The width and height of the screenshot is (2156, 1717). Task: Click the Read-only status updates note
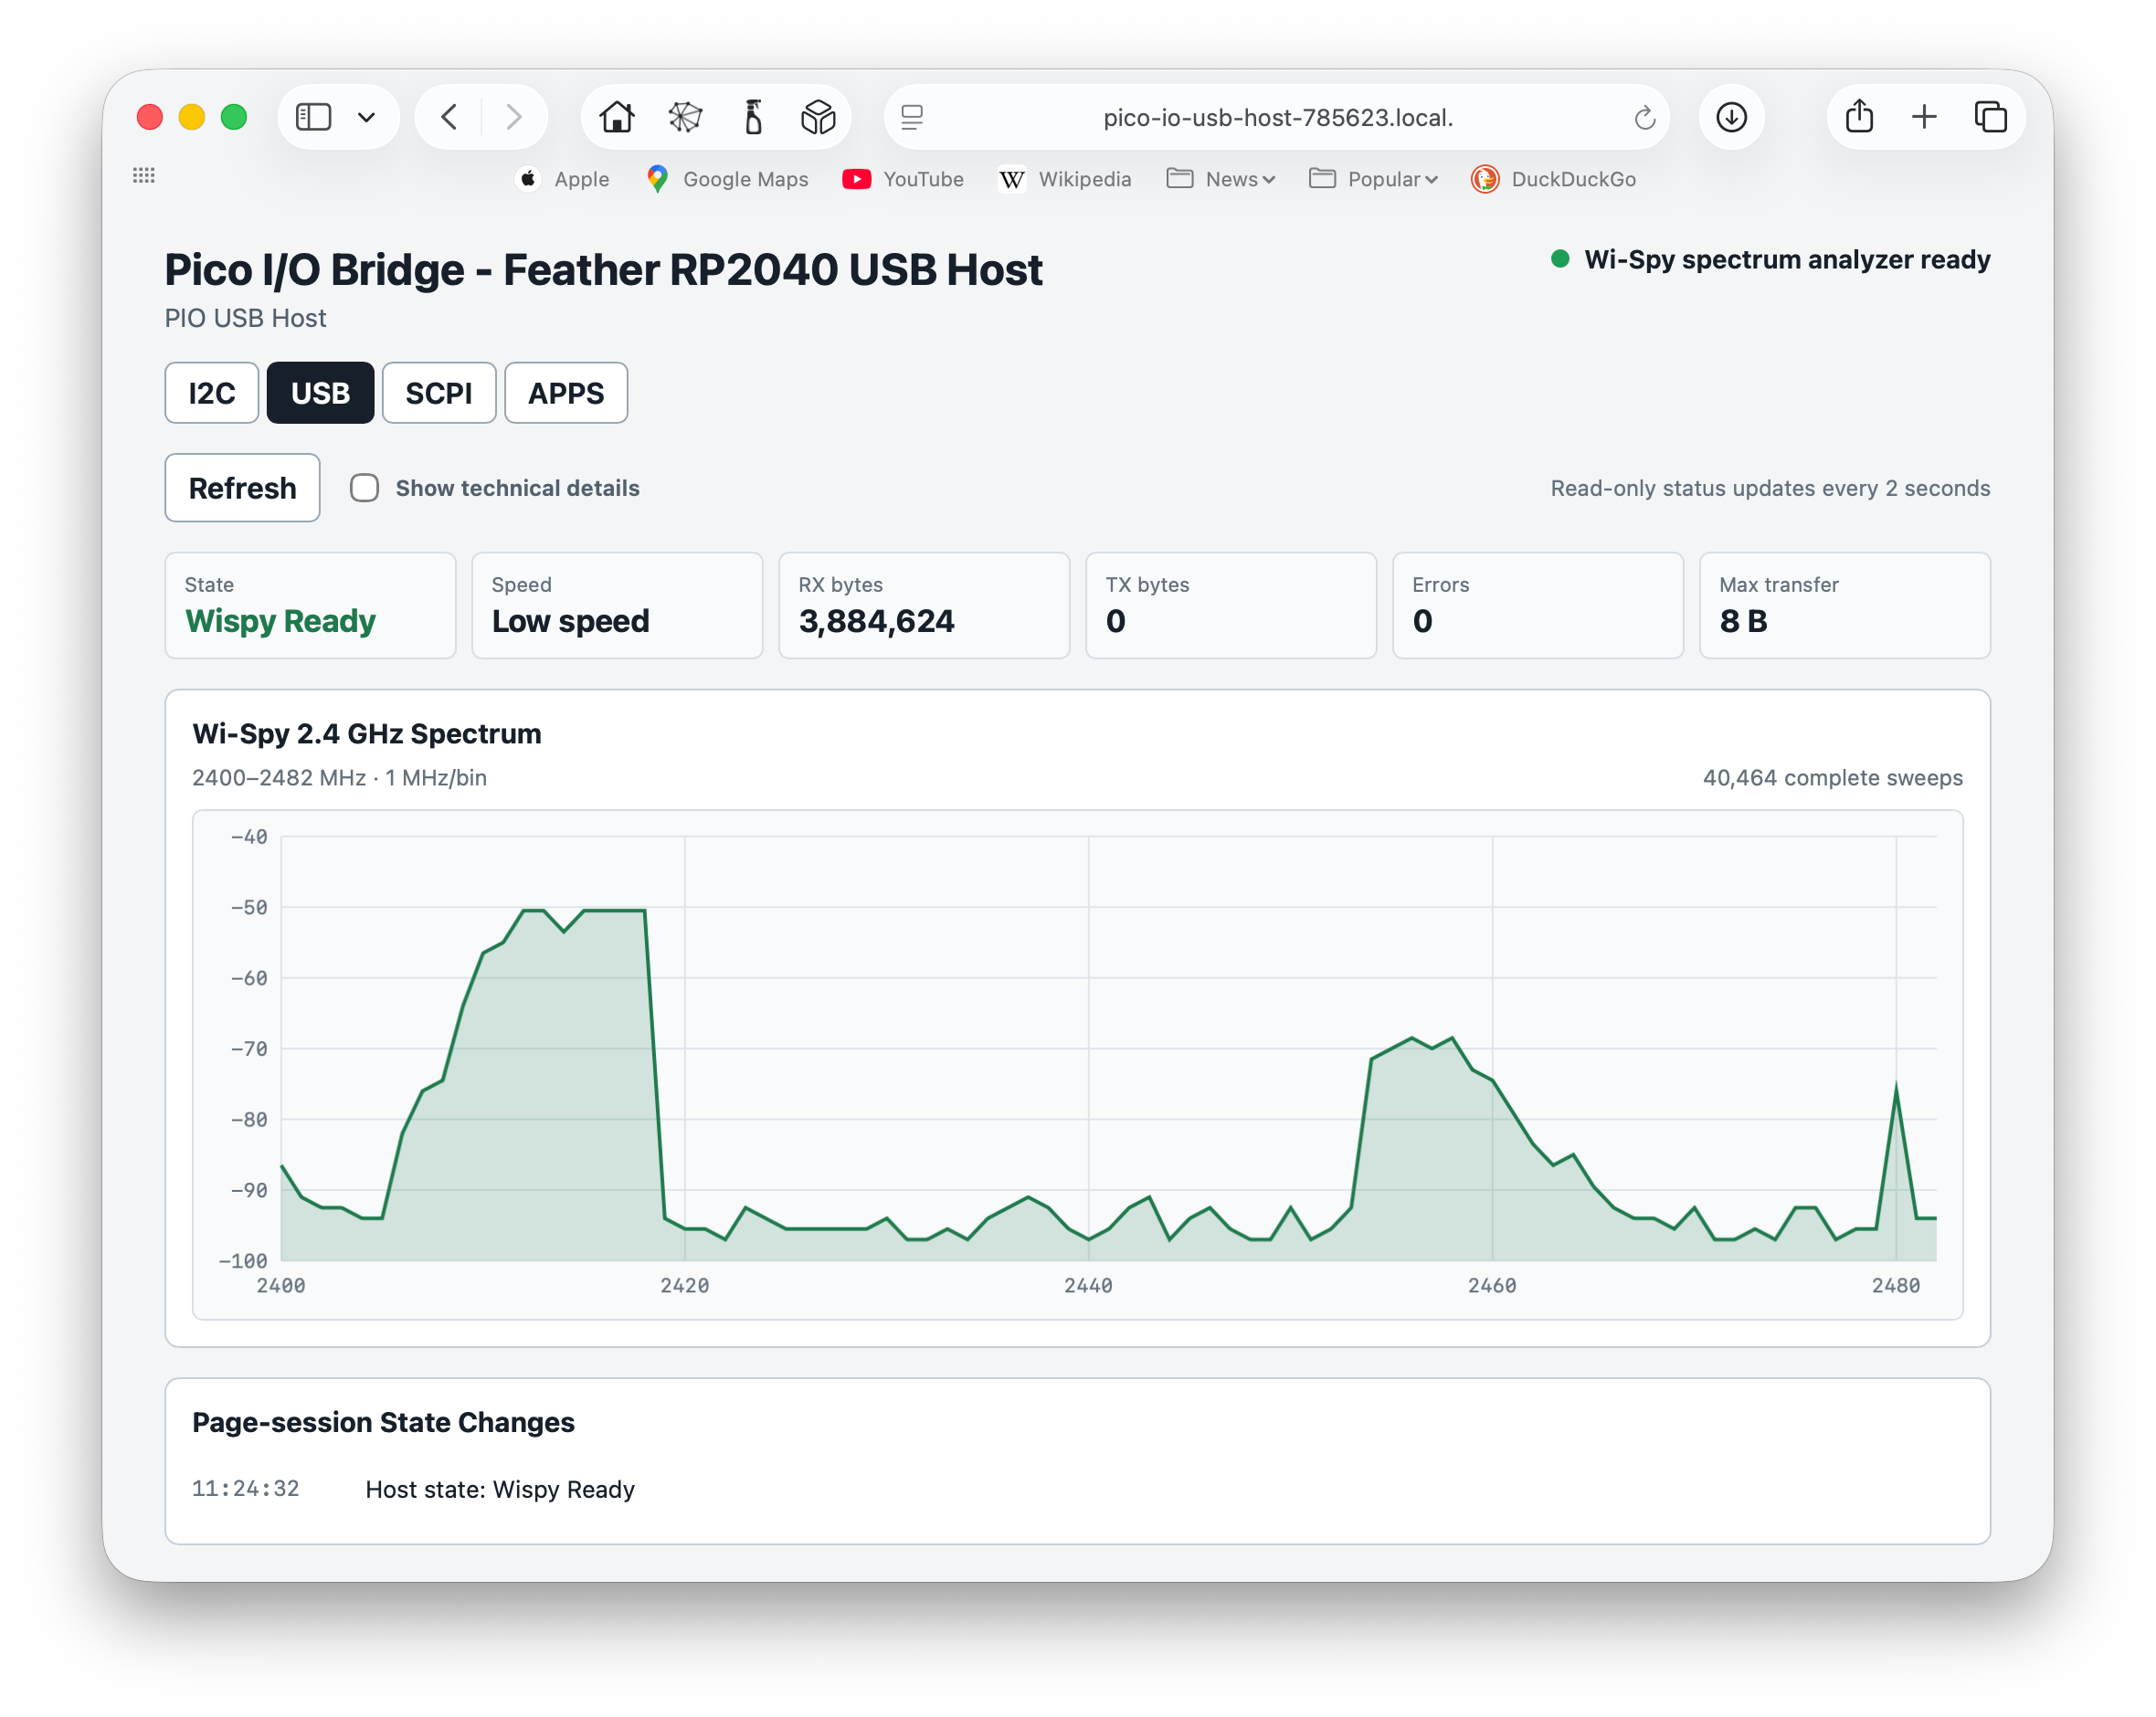click(1770, 488)
